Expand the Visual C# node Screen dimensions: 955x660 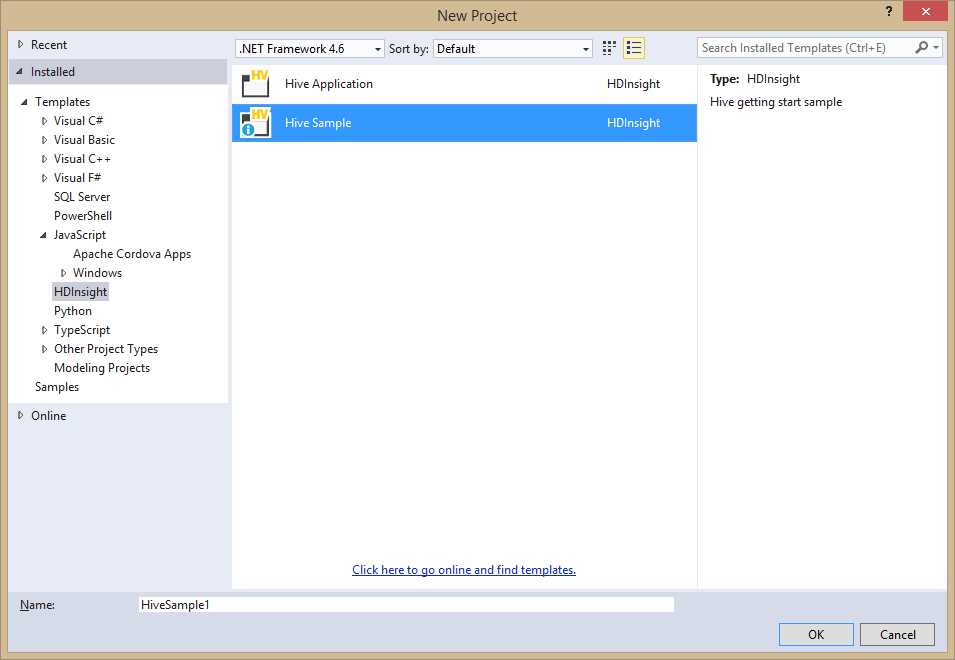click(x=43, y=120)
